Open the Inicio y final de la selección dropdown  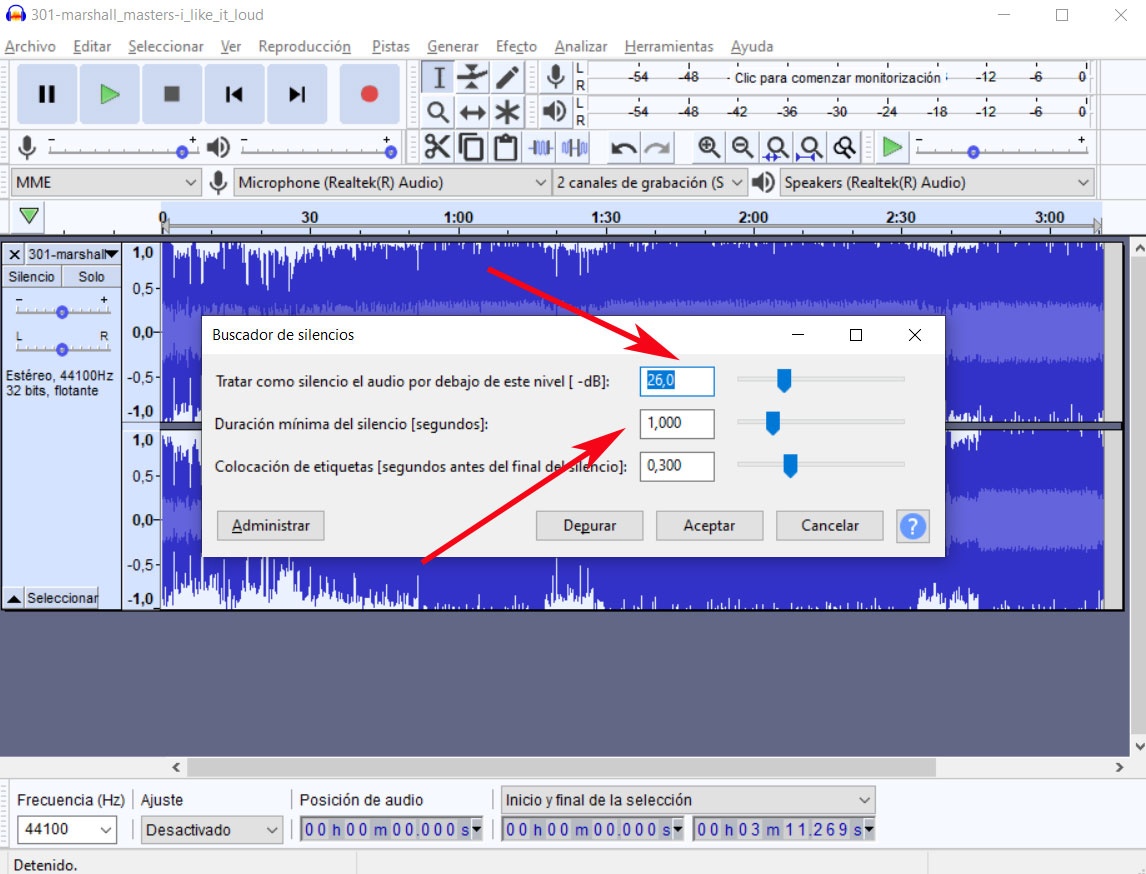tap(688, 800)
